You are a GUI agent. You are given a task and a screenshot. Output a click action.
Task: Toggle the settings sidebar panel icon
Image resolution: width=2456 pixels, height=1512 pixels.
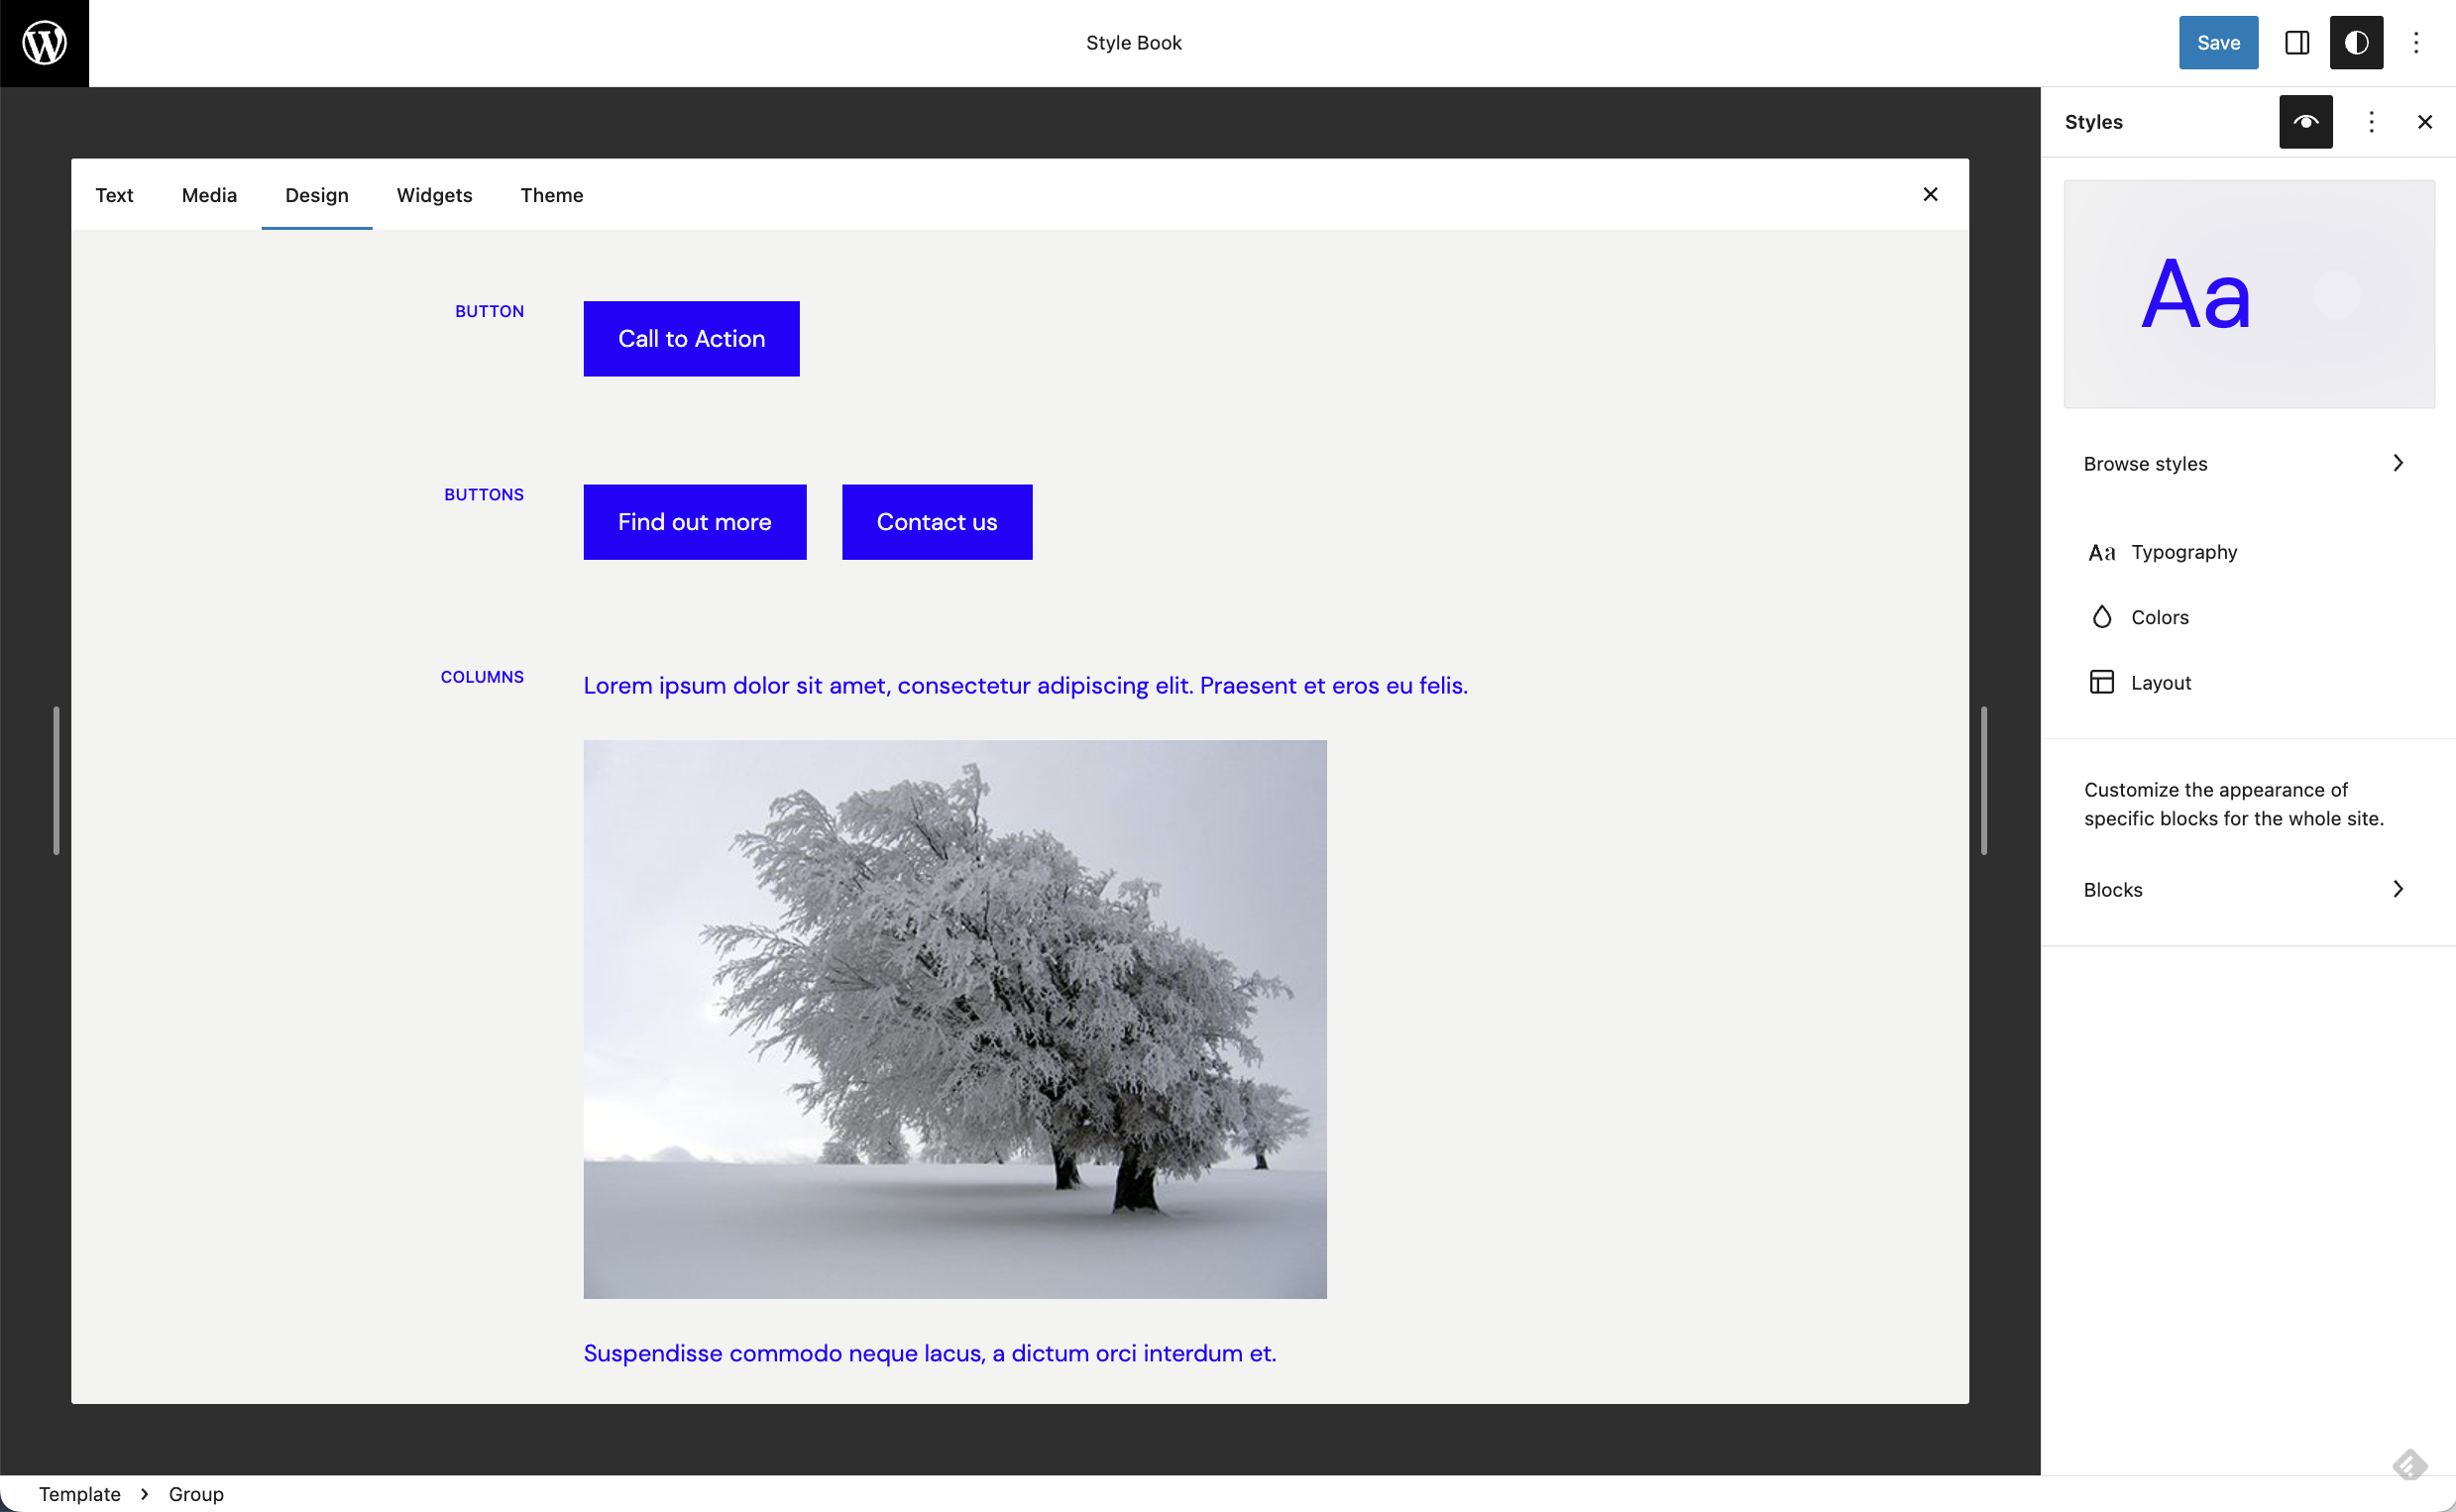point(2297,43)
